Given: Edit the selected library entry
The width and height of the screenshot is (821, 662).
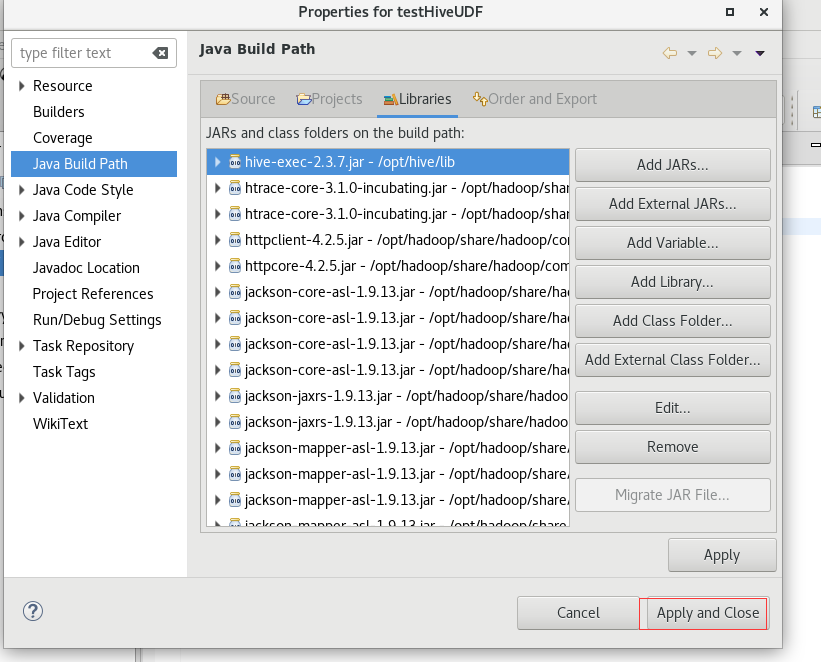Looking at the screenshot, I should (672, 408).
